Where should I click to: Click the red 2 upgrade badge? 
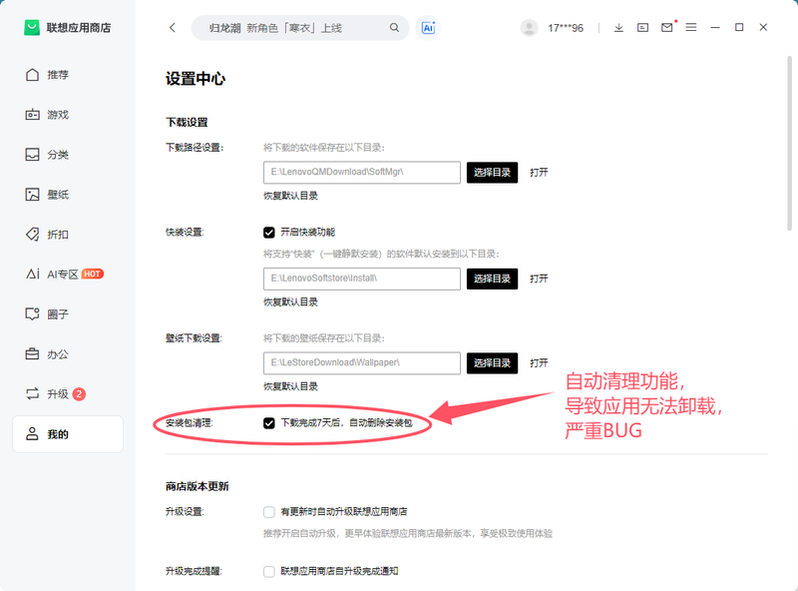pos(79,394)
